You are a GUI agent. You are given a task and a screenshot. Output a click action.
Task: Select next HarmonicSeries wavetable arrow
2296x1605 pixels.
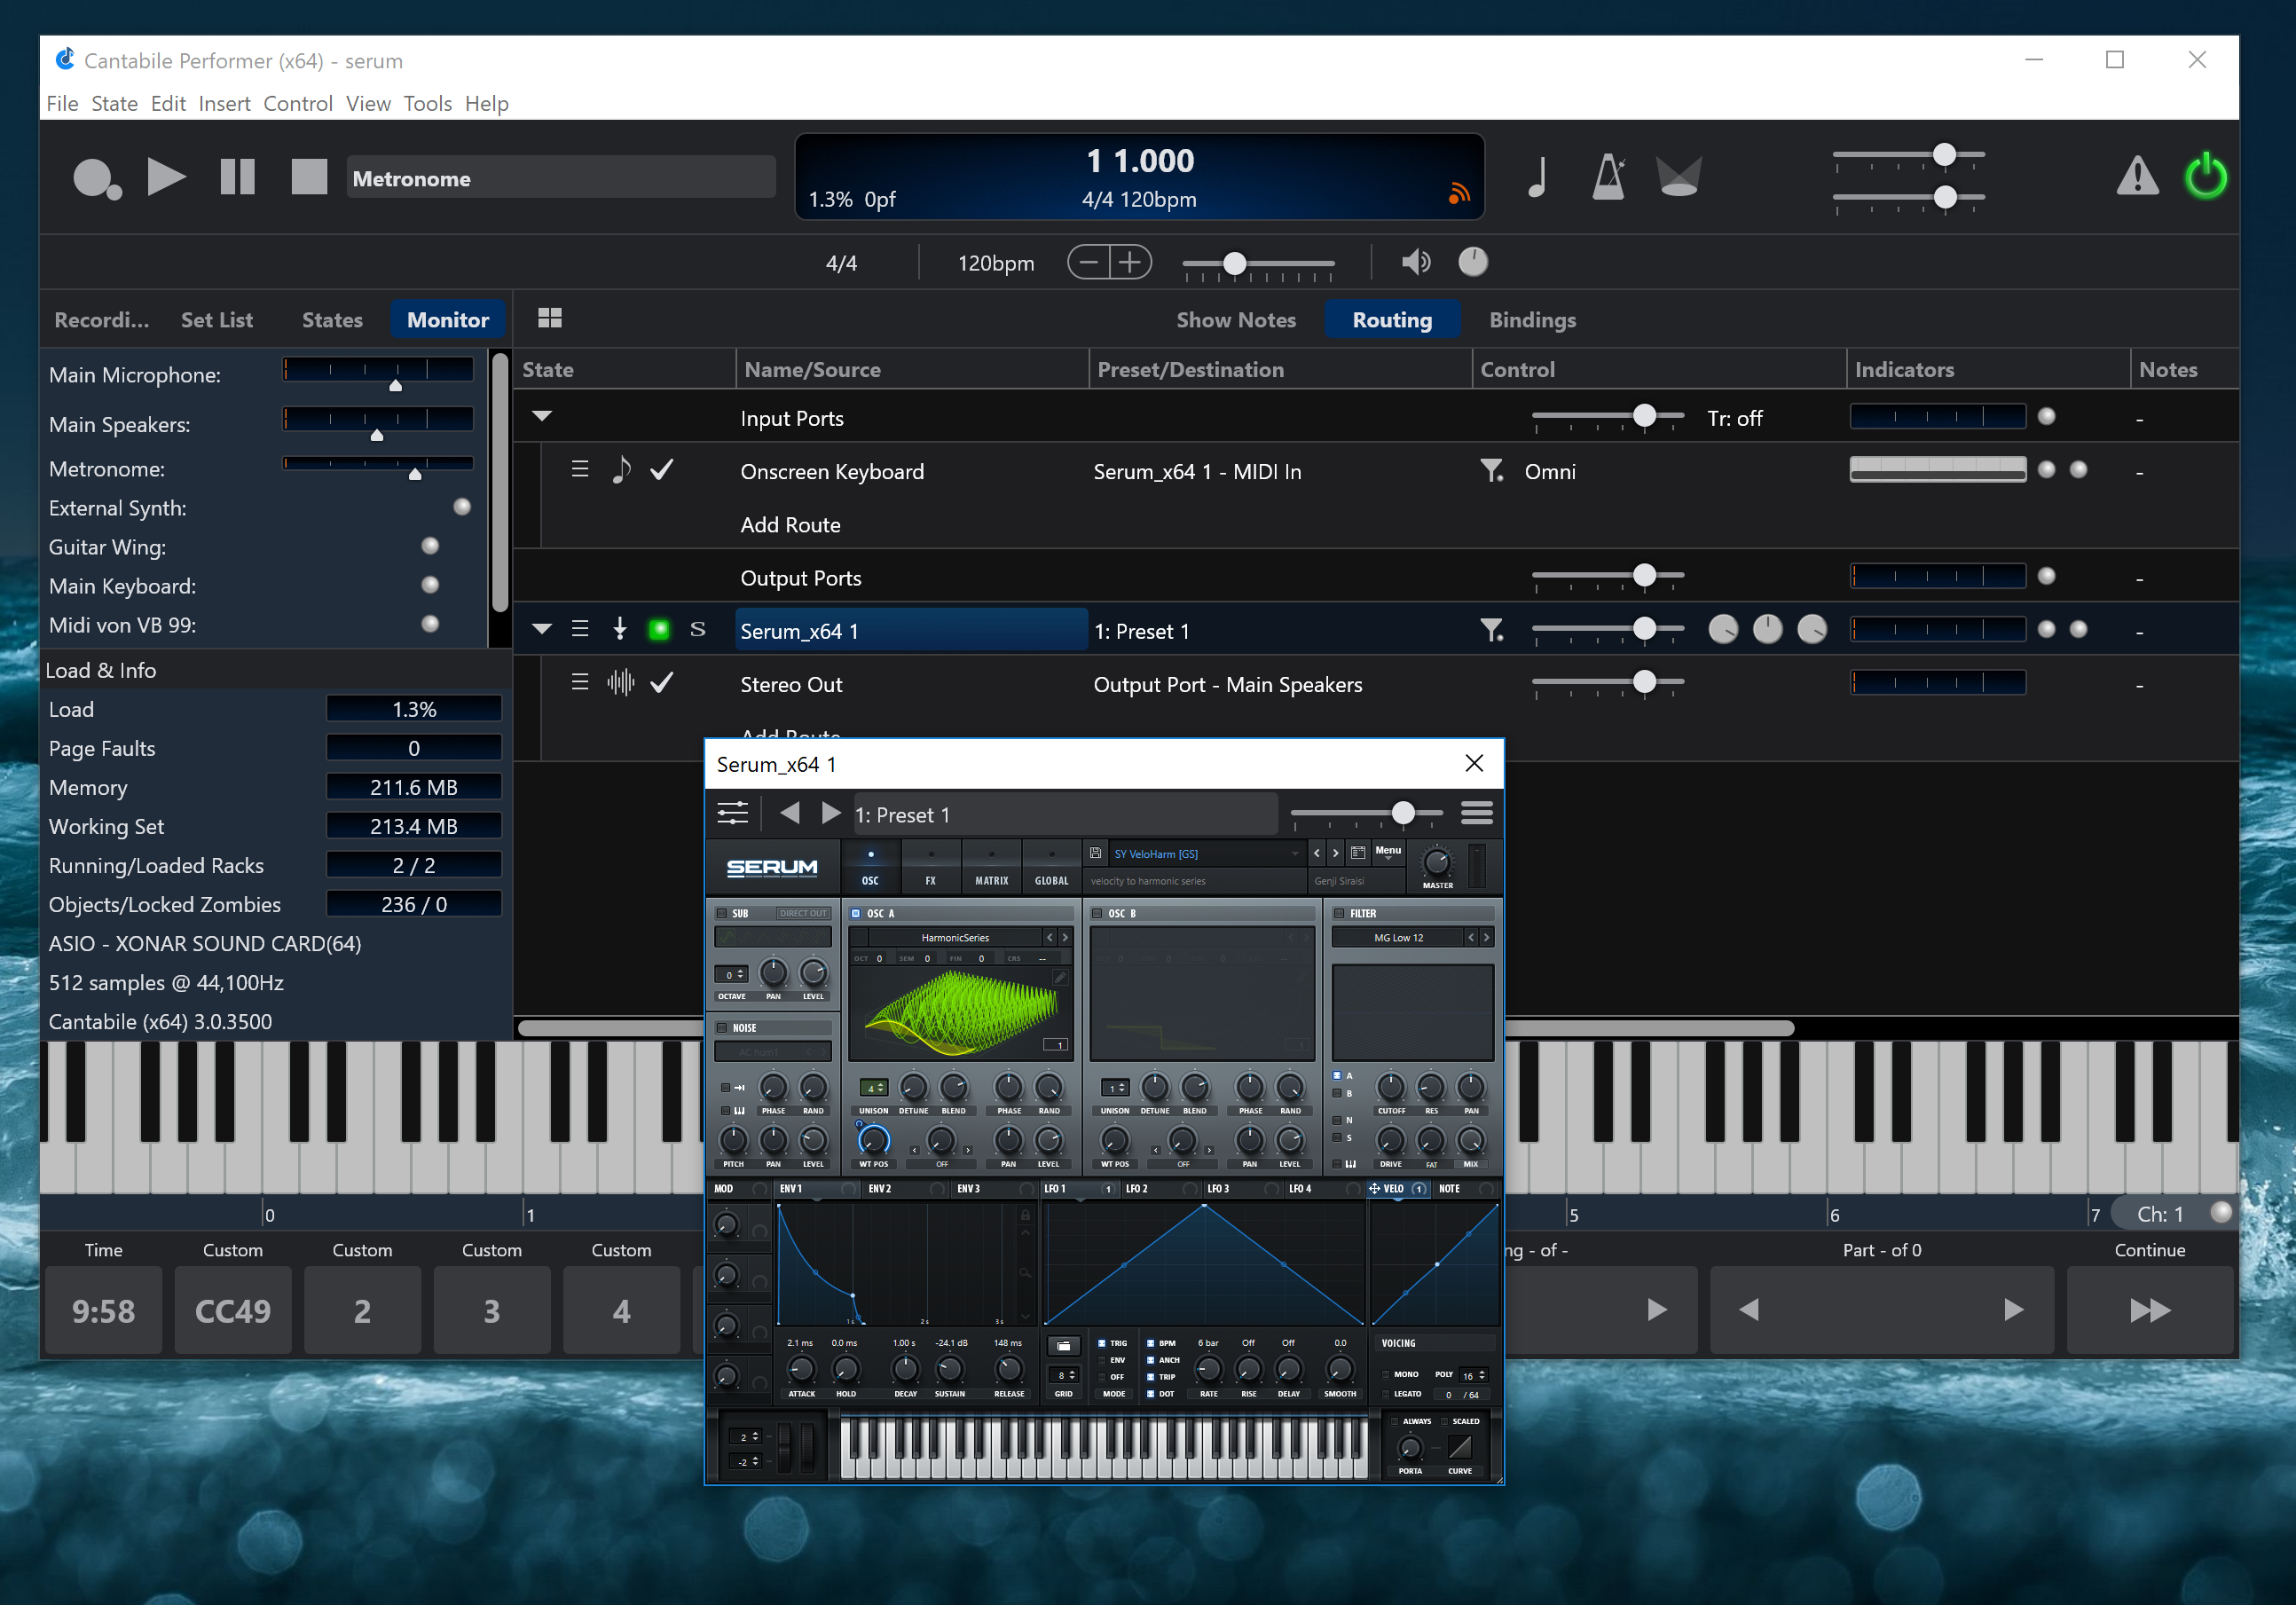(x=1065, y=937)
